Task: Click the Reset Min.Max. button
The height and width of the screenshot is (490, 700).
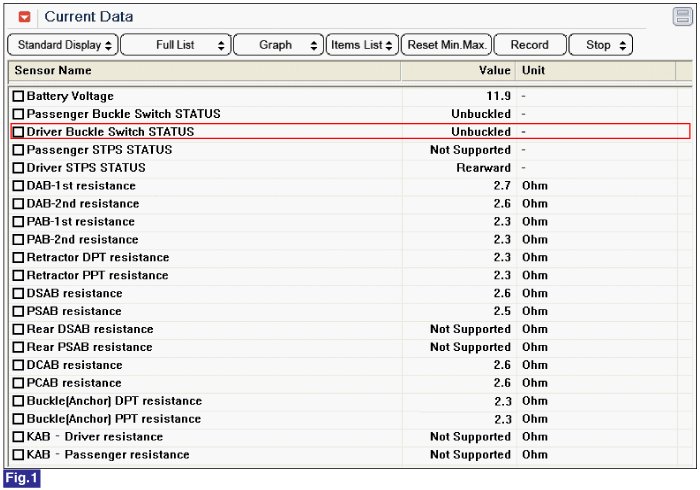Action: click(446, 45)
